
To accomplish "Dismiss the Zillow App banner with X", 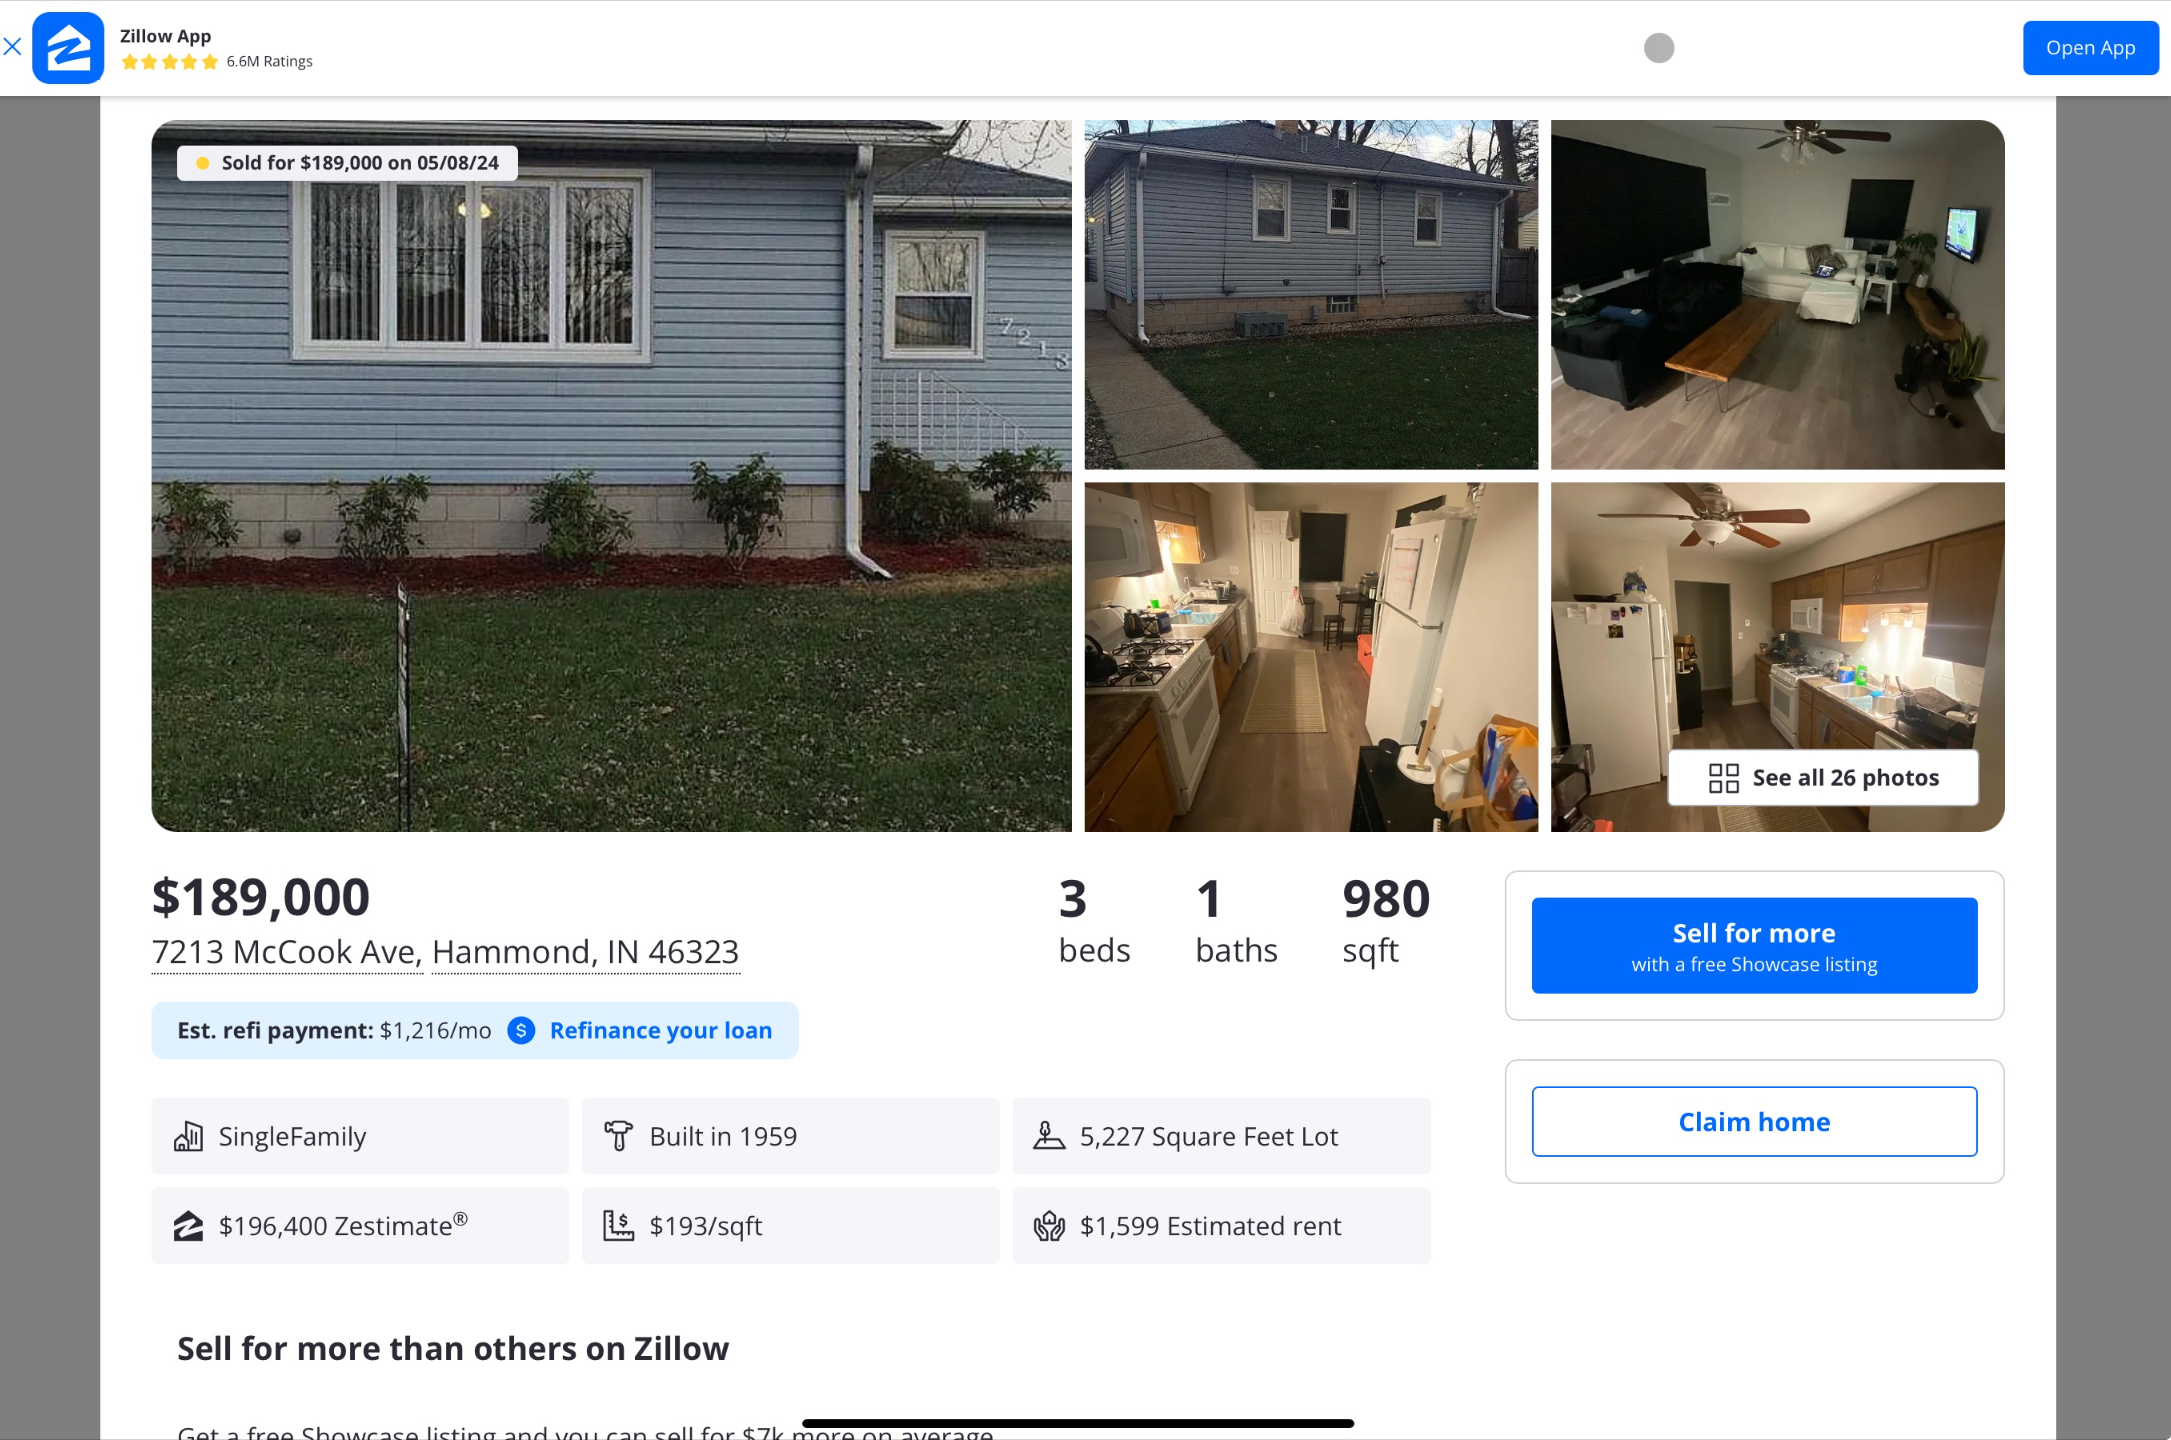I will (x=12, y=46).
